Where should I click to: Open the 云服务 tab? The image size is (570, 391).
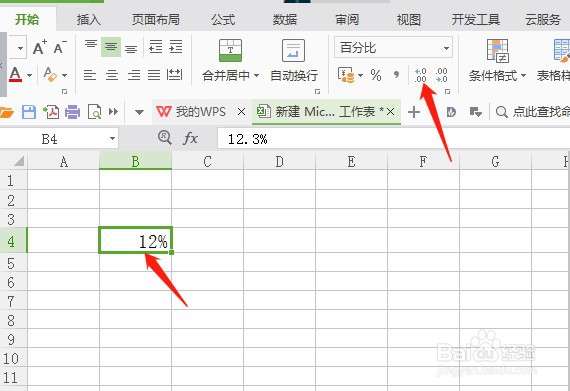(543, 20)
